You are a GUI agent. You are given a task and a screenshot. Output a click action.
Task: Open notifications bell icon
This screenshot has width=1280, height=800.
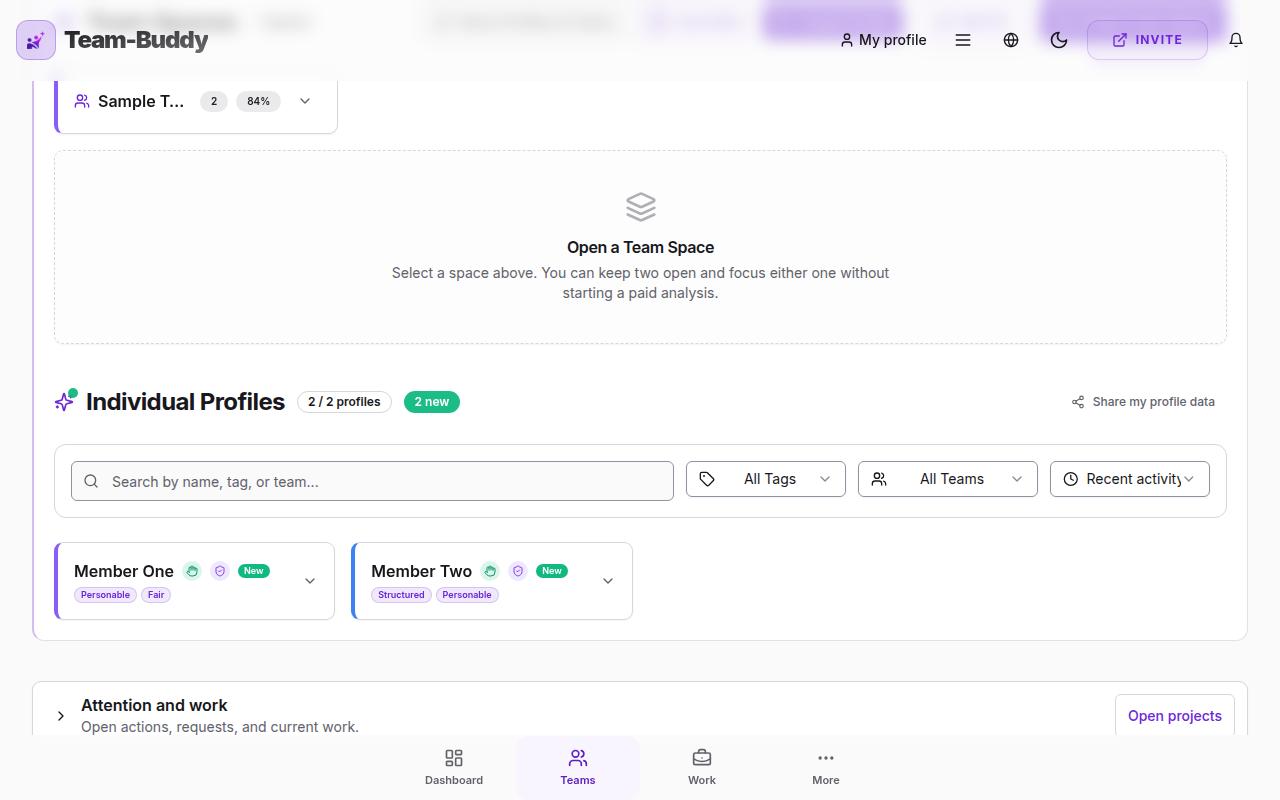click(x=1236, y=40)
